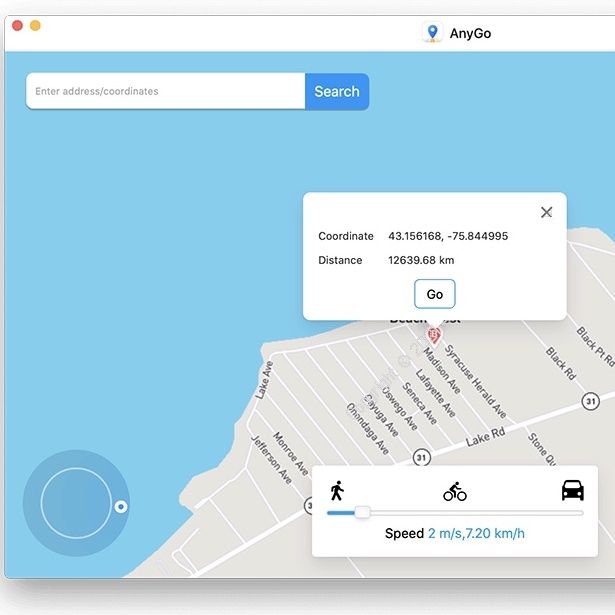Click the Coordinate label in popup
The width and height of the screenshot is (615, 615).
(346, 236)
